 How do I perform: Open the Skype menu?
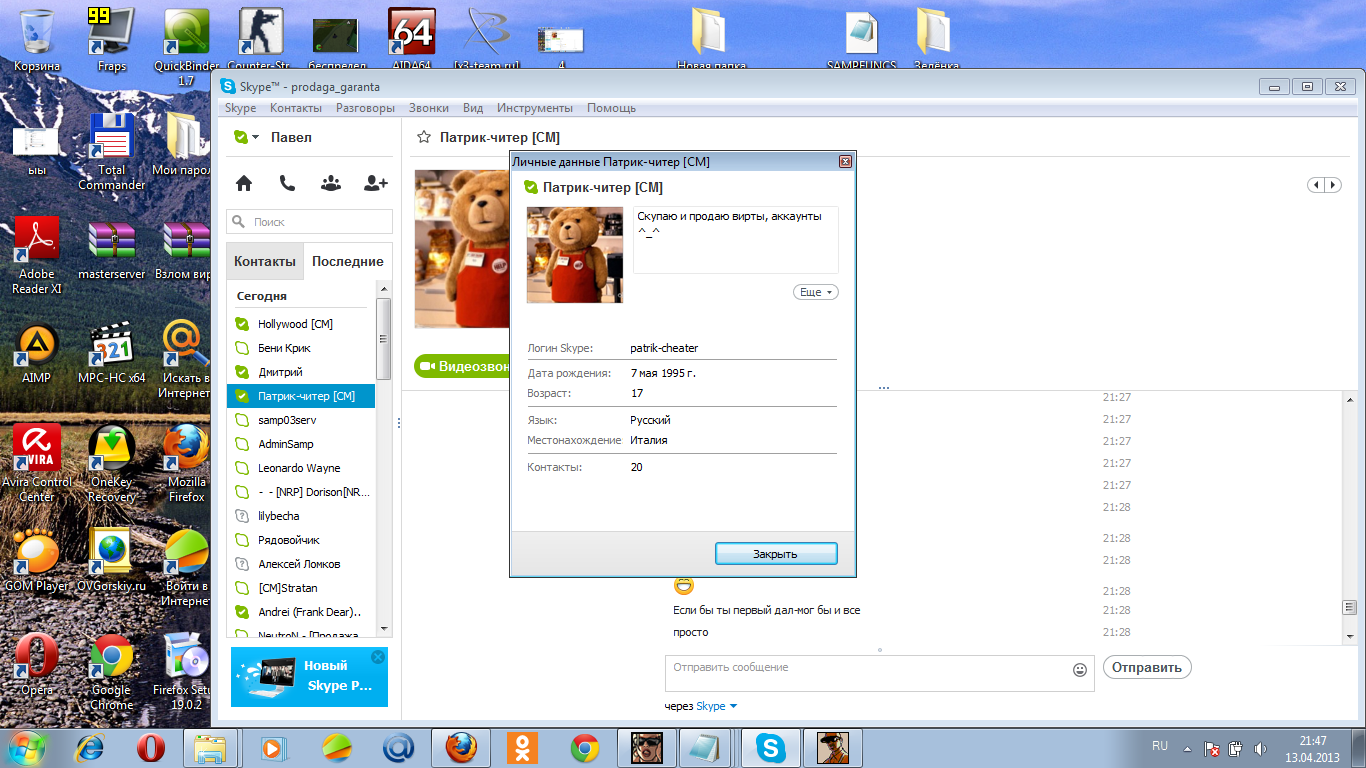240,108
